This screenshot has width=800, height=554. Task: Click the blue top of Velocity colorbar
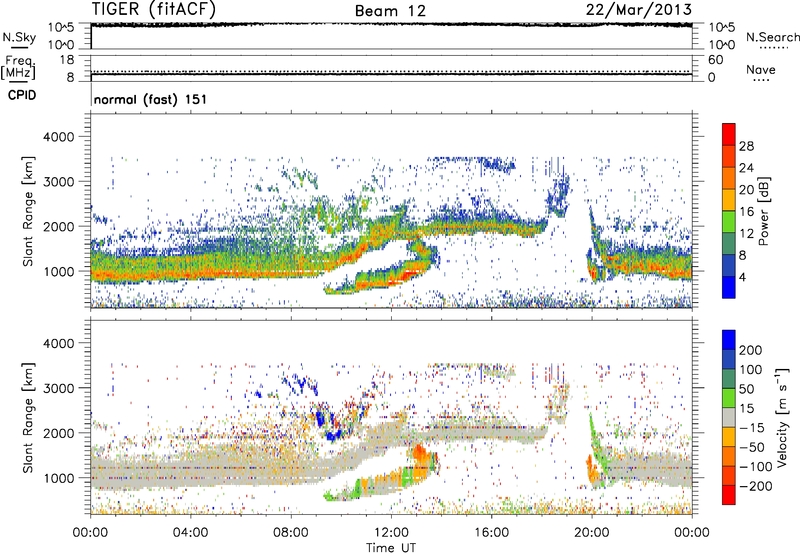point(729,340)
